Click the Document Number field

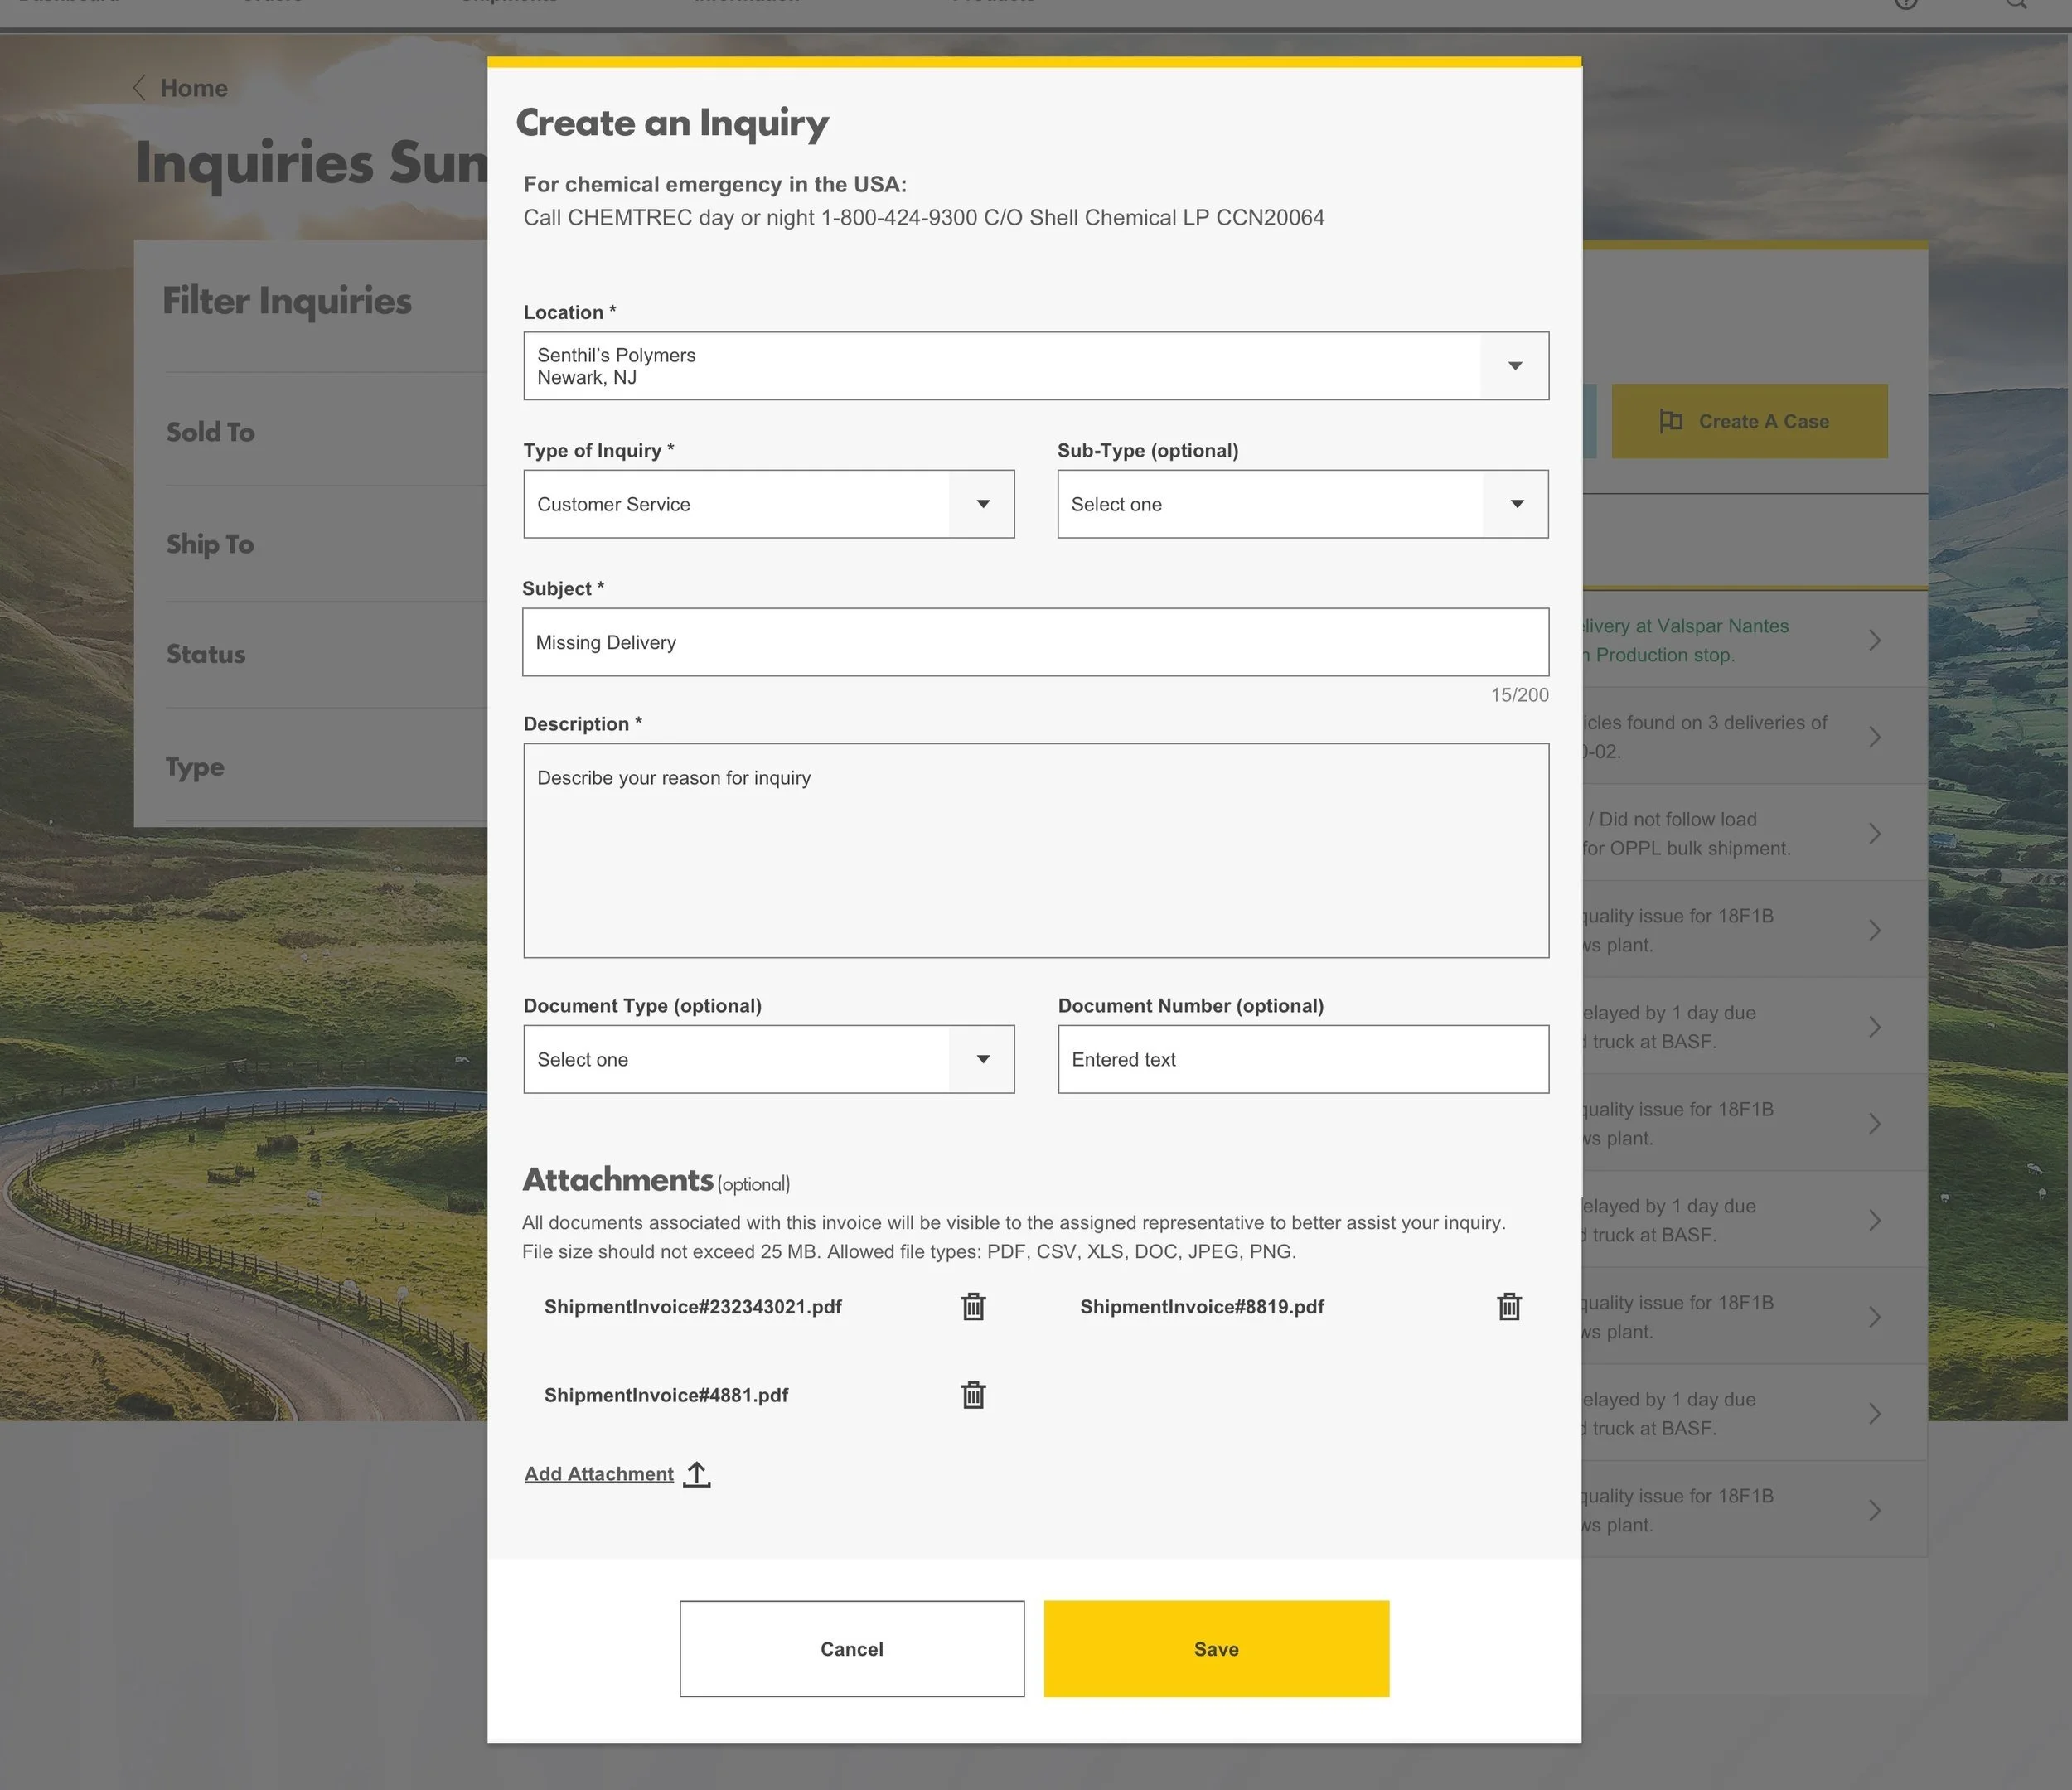tap(1303, 1059)
